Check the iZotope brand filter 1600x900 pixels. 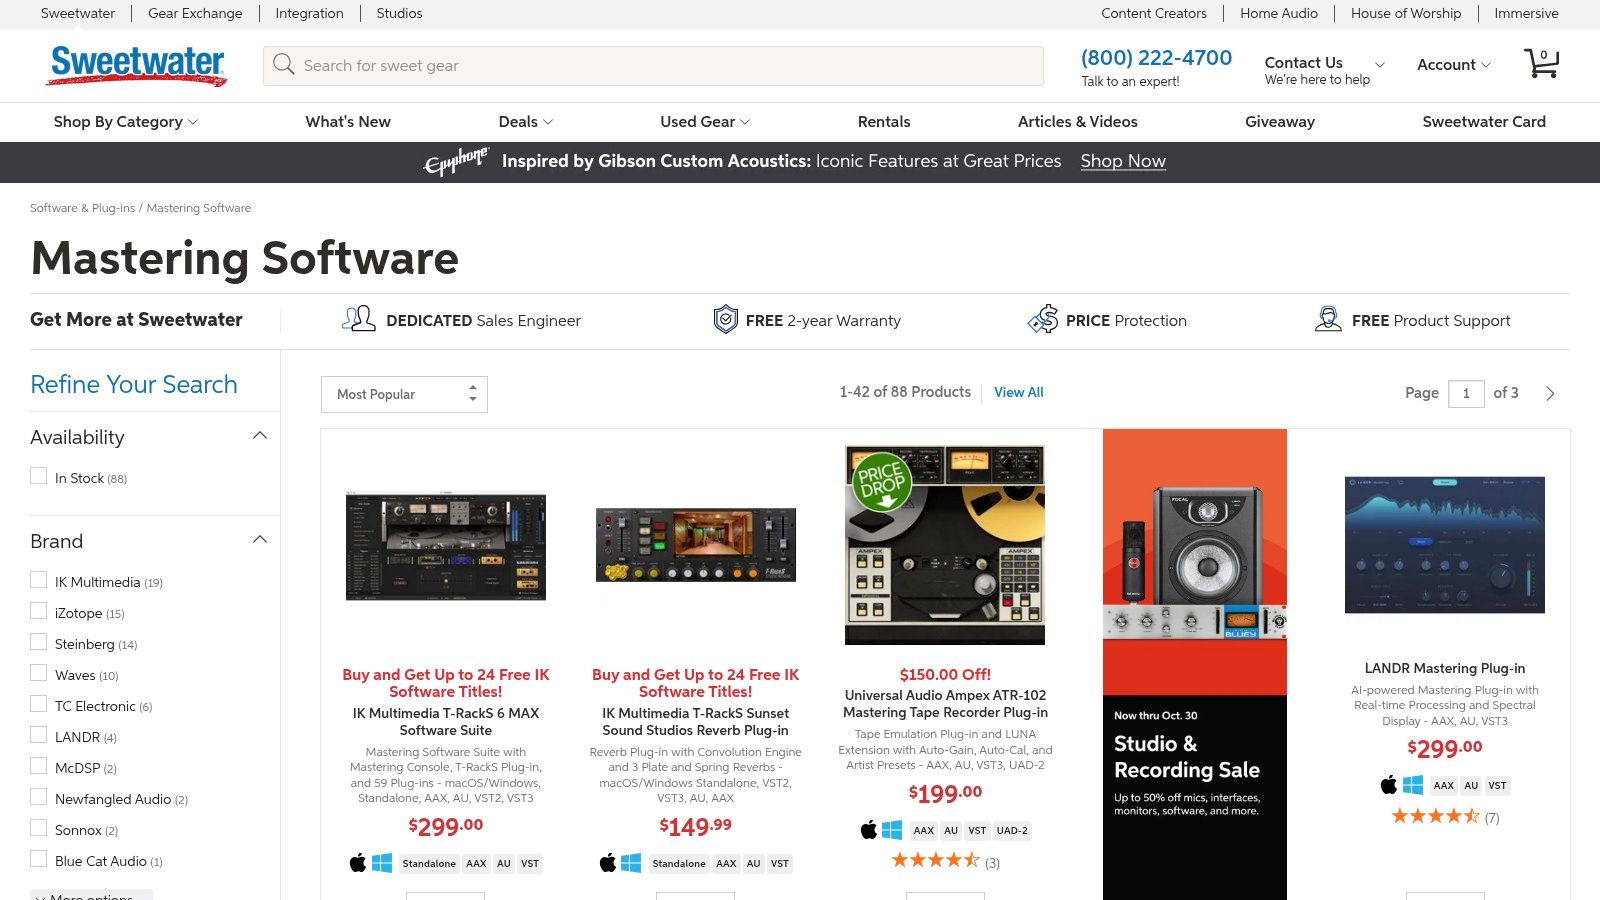point(39,611)
